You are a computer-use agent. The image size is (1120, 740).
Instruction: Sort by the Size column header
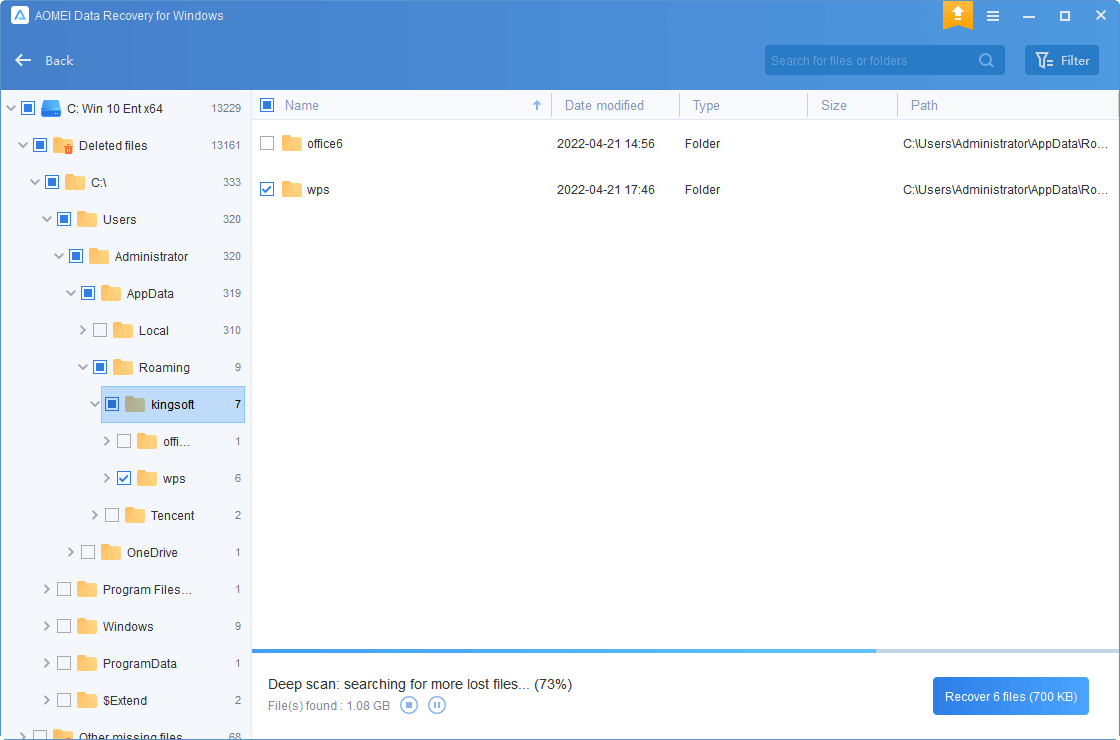pyautogui.click(x=834, y=105)
